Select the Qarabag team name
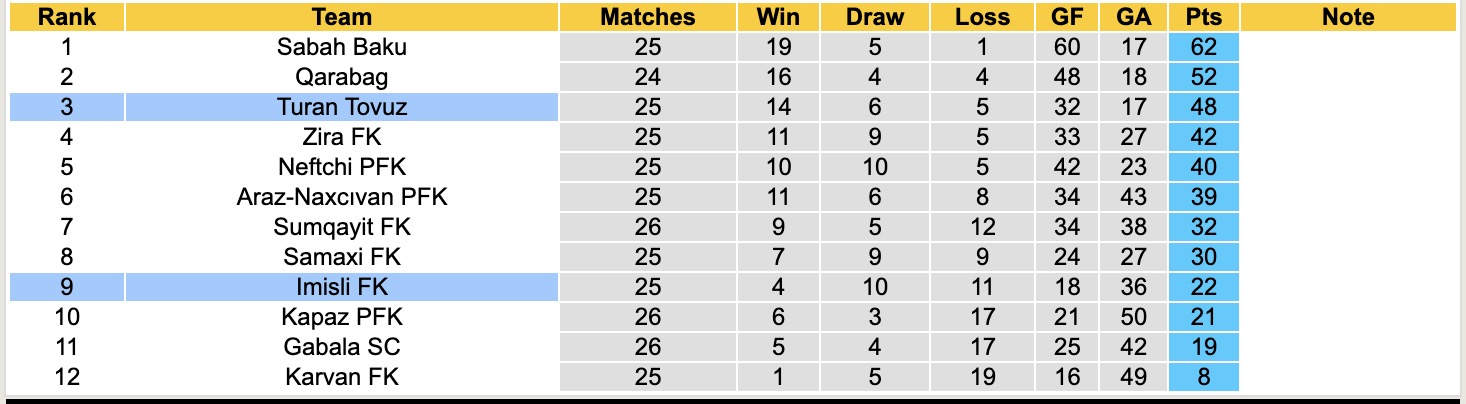Screen dimensions: 1466x404 coord(342,77)
